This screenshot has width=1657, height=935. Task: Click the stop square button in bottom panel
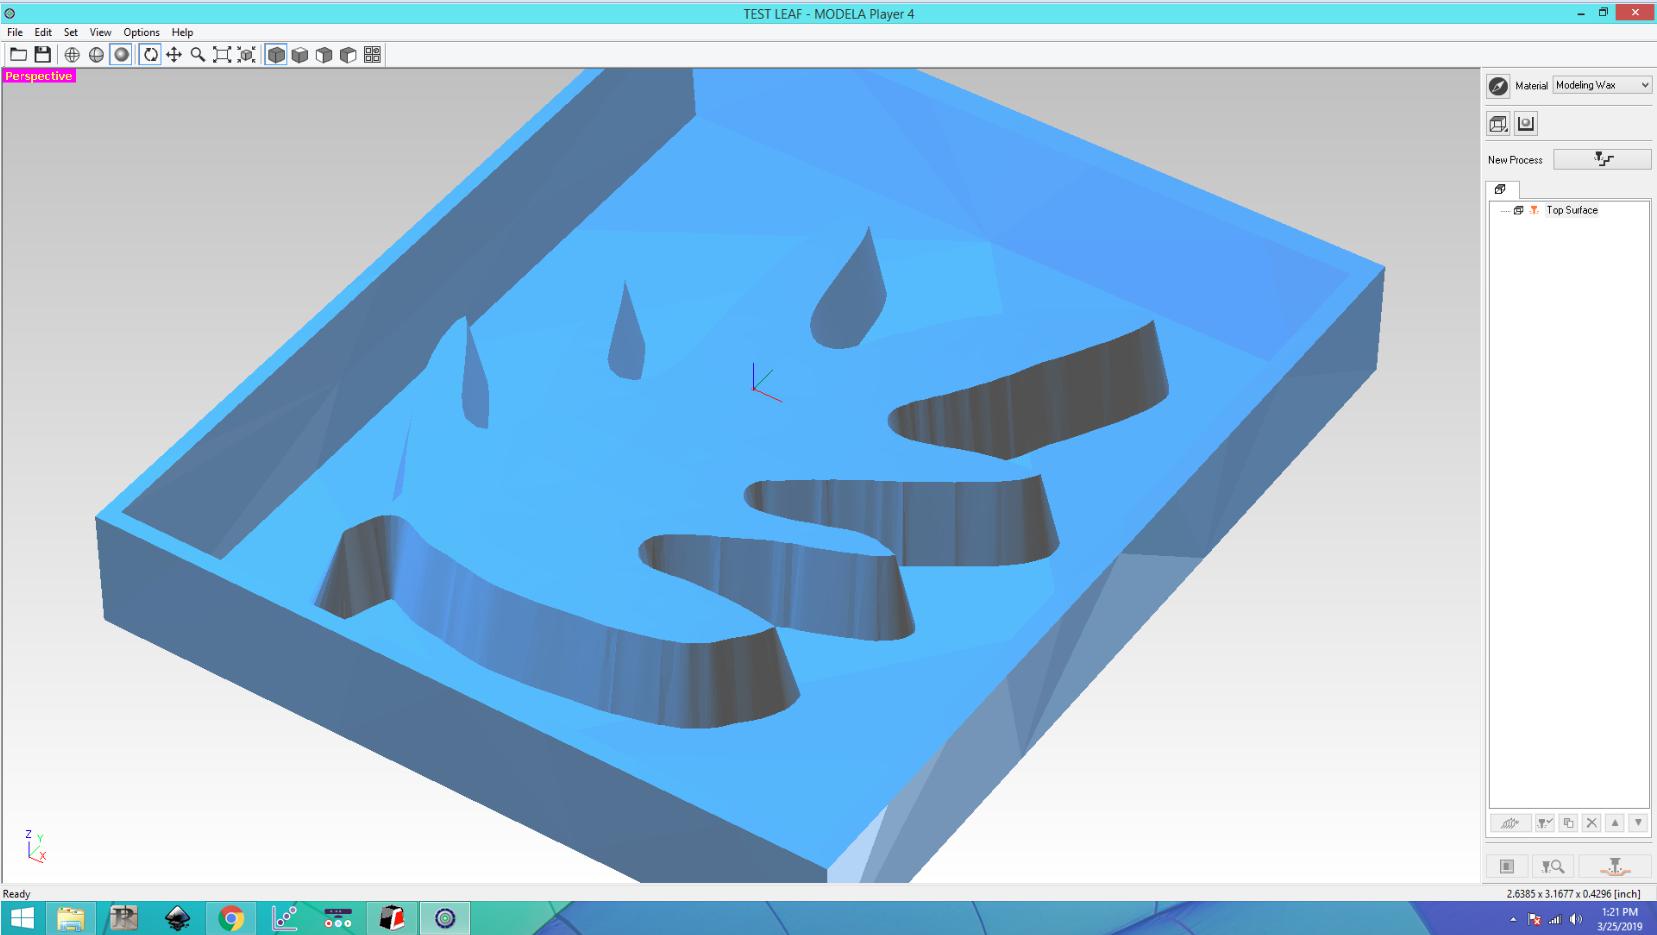[x=1507, y=867]
